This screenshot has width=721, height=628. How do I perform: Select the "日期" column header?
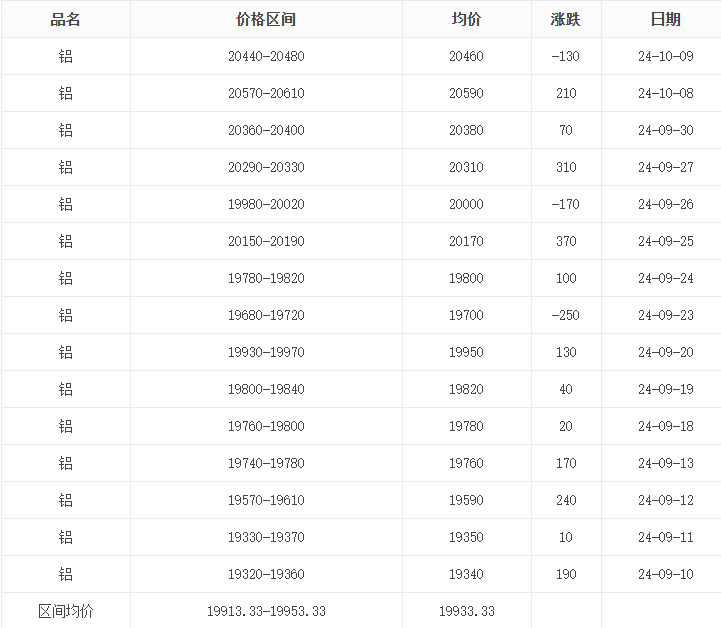click(665, 19)
